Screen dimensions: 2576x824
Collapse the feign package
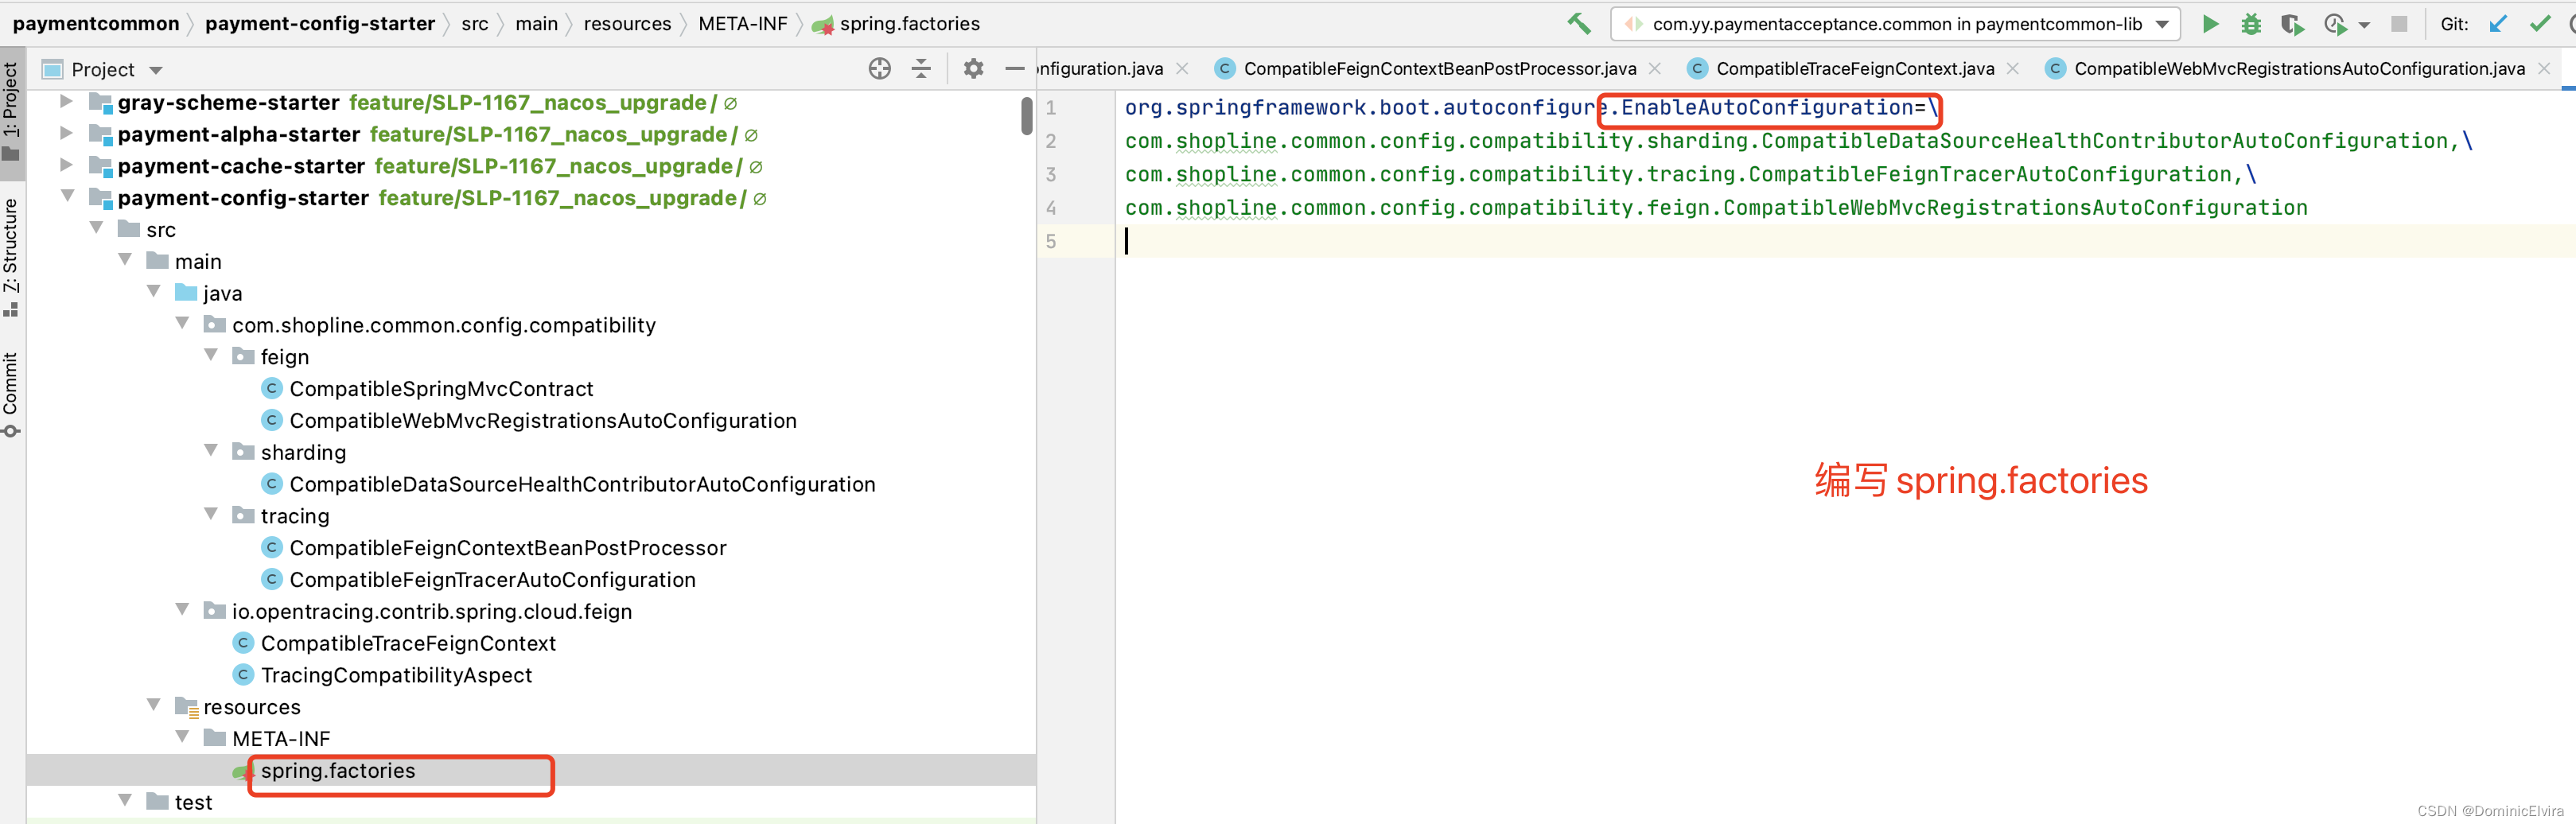[211, 356]
